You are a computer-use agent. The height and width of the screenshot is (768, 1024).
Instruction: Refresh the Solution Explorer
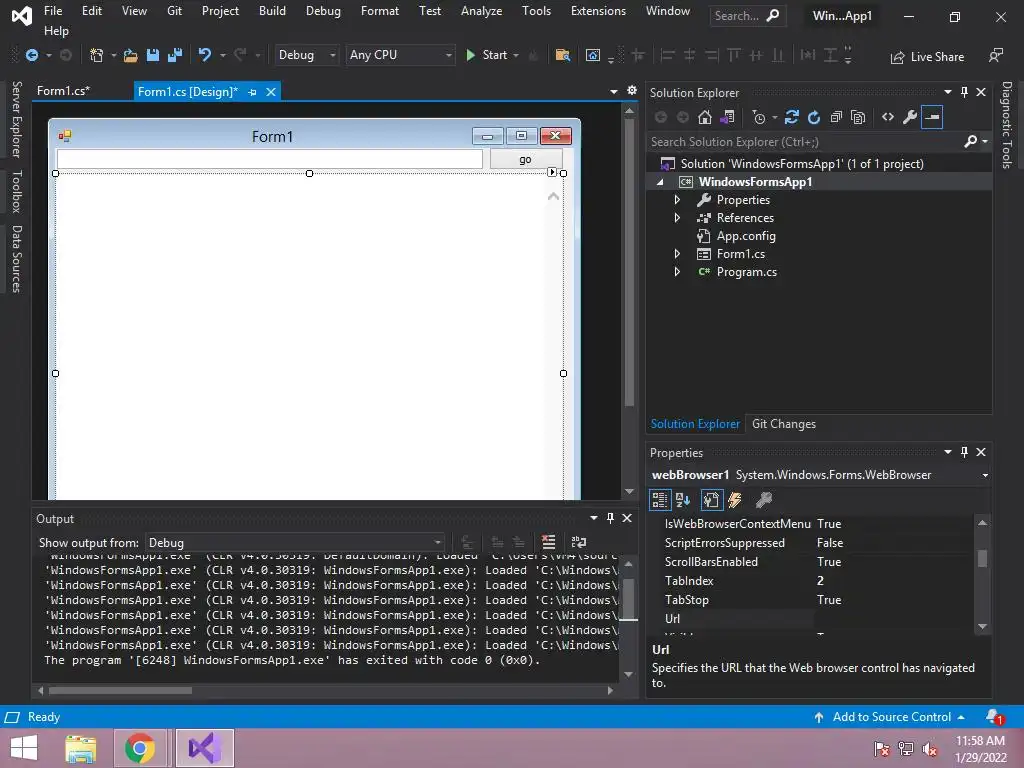pos(814,117)
